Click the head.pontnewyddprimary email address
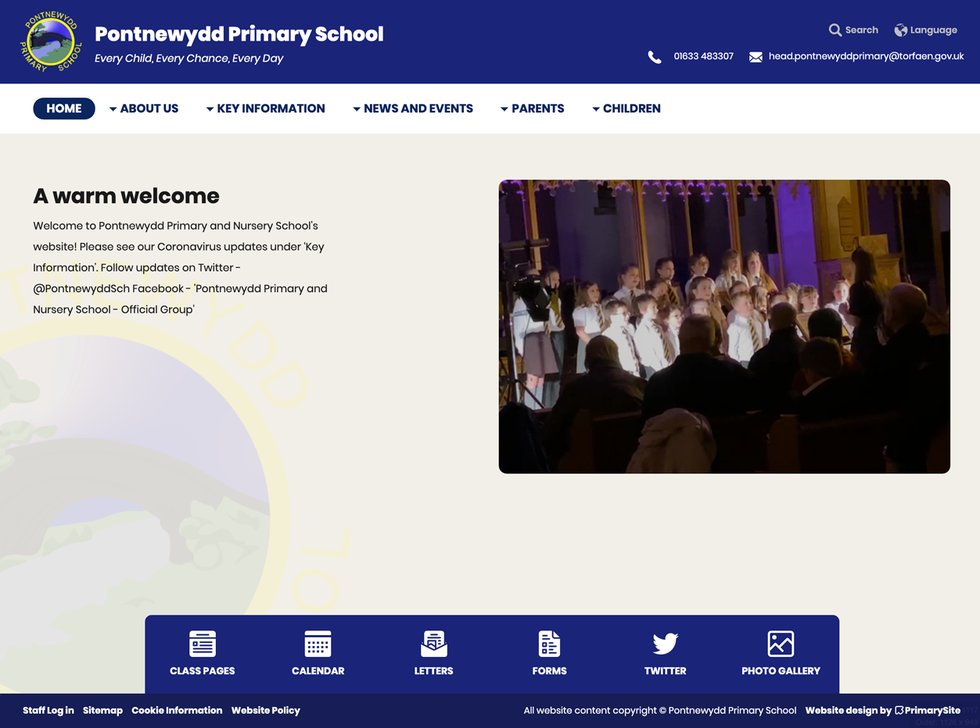 coord(866,56)
